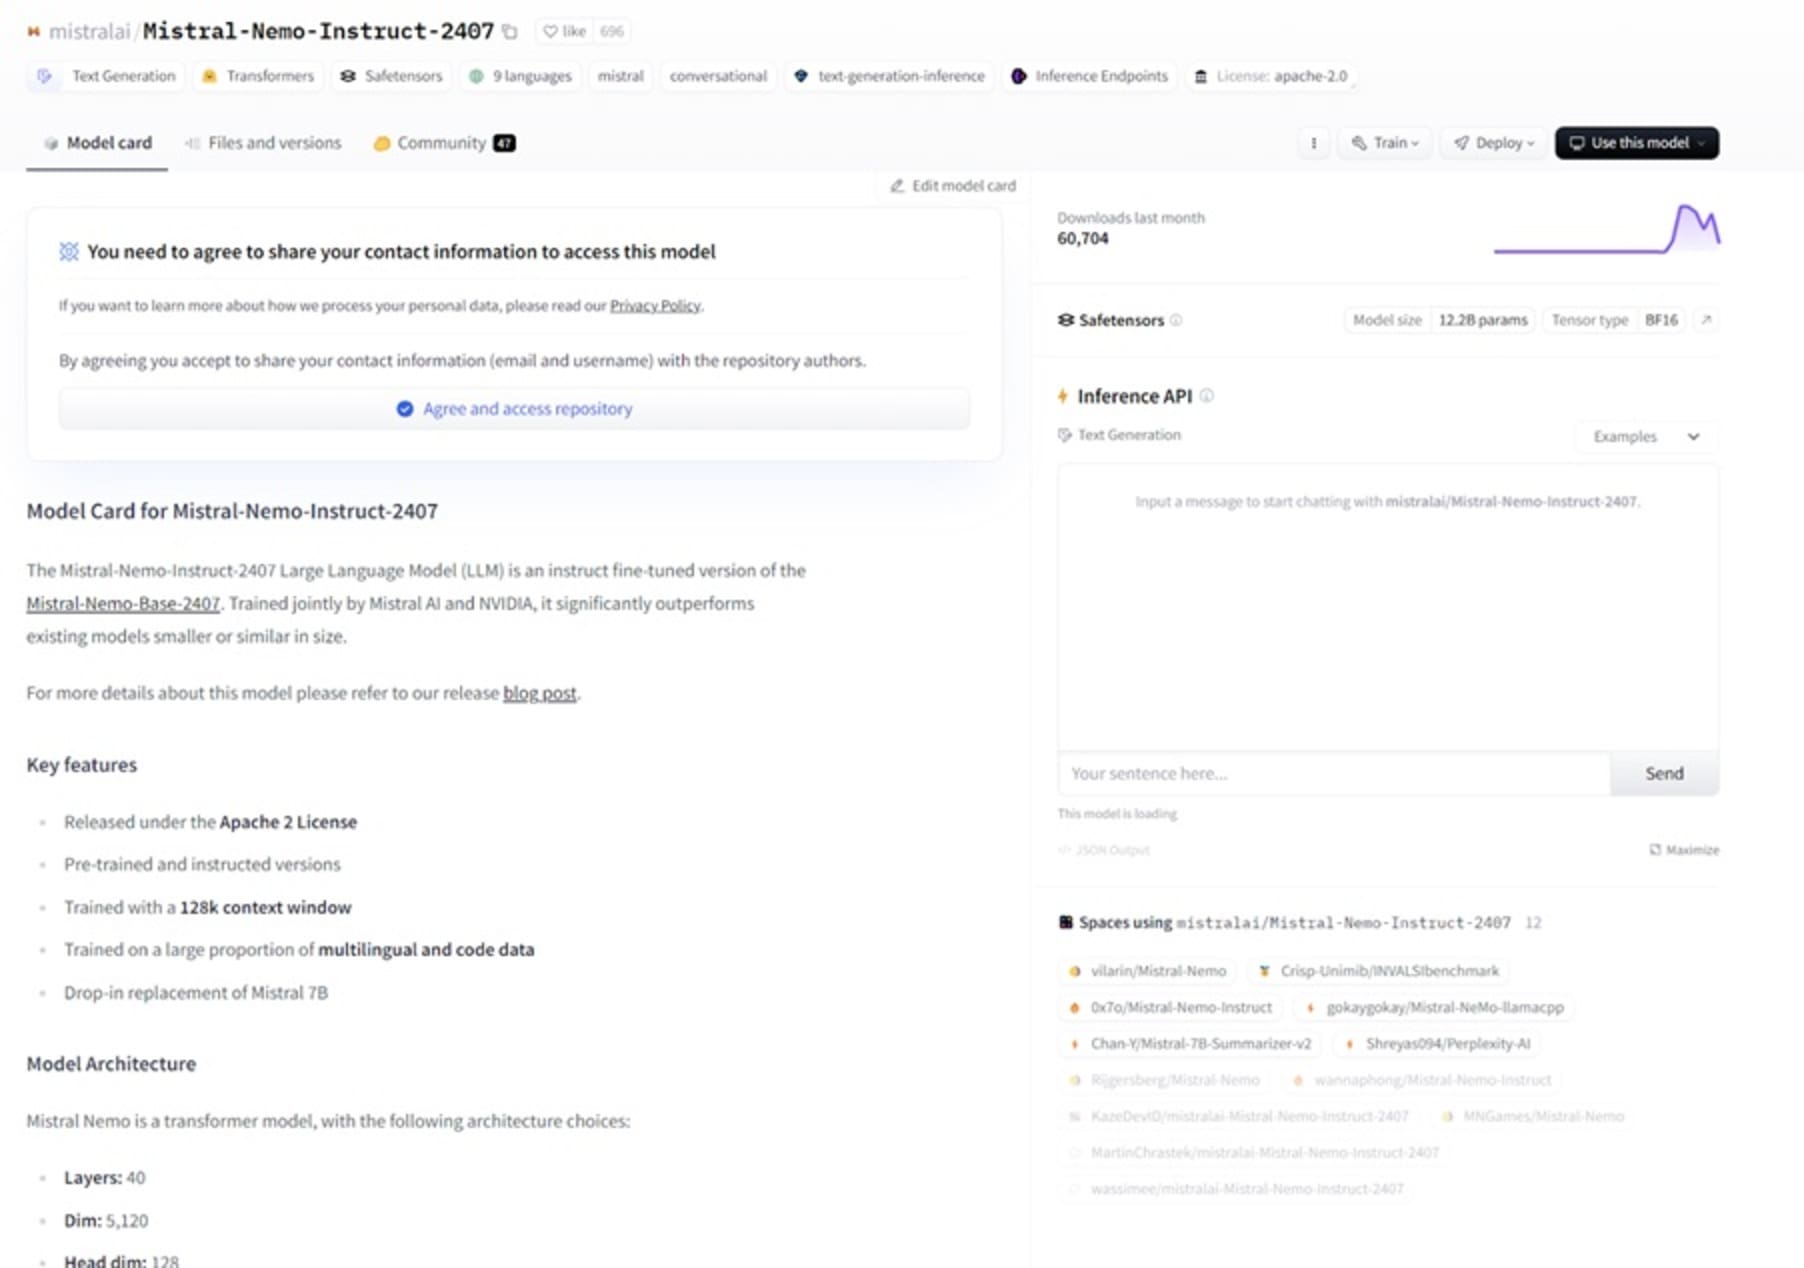Click Agree and access repository
Viewport: 1804px width, 1268px height.
click(514, 409)
